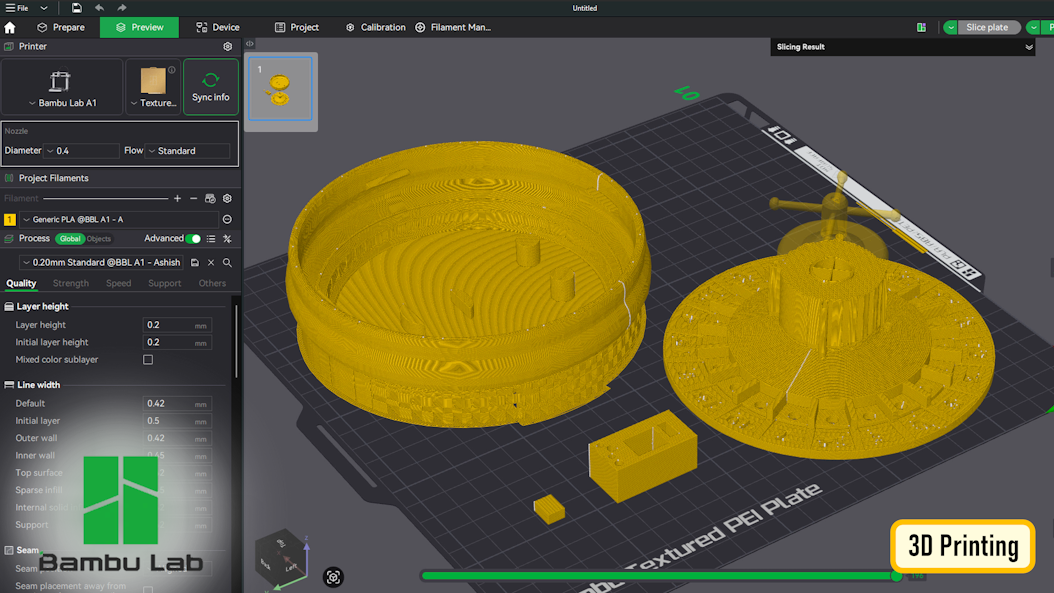The height and width of the screenshot is (593, 1054).
Task: Collapse the sidebar with arrow icon
Action: tap(249, 44)
